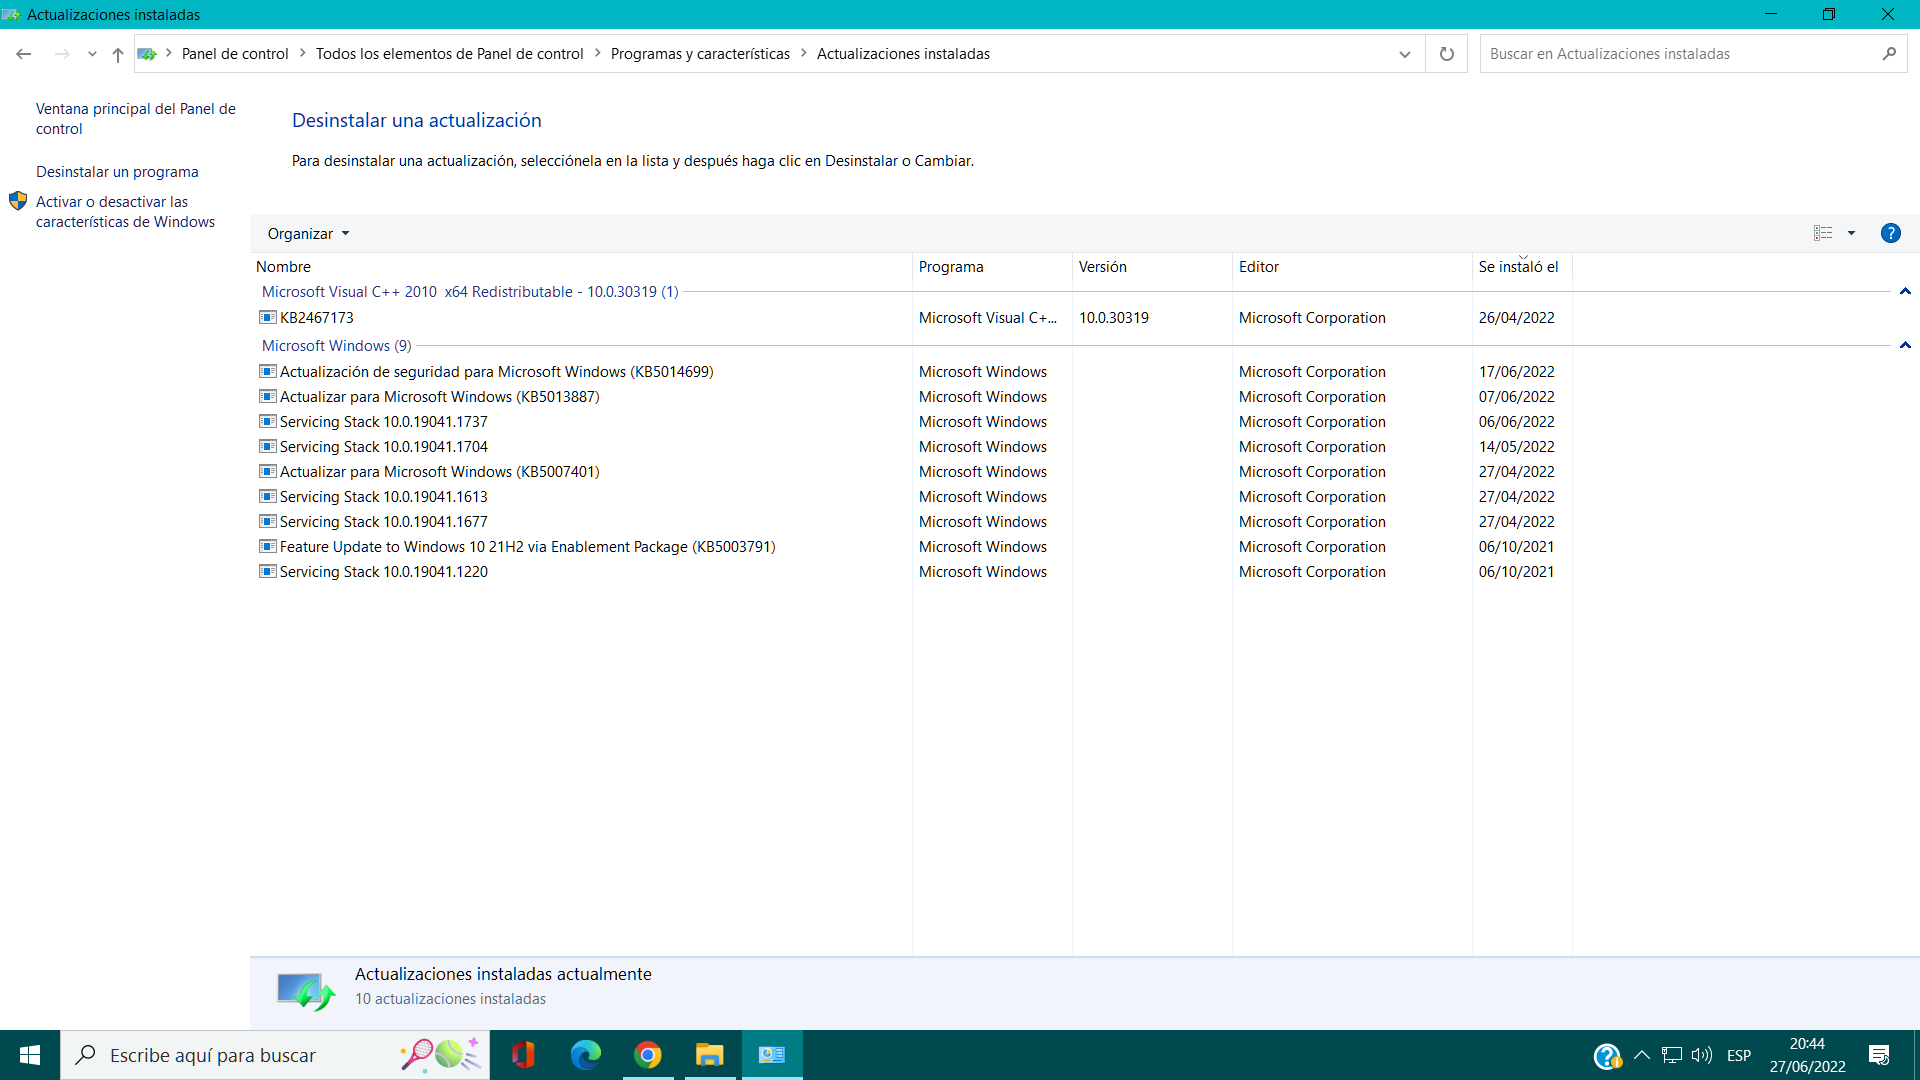Collapse the Microsoft Windows (9) group
Viewport: 1920px width, 1080px height.
pyautogui.click(x=1905, y=346)
